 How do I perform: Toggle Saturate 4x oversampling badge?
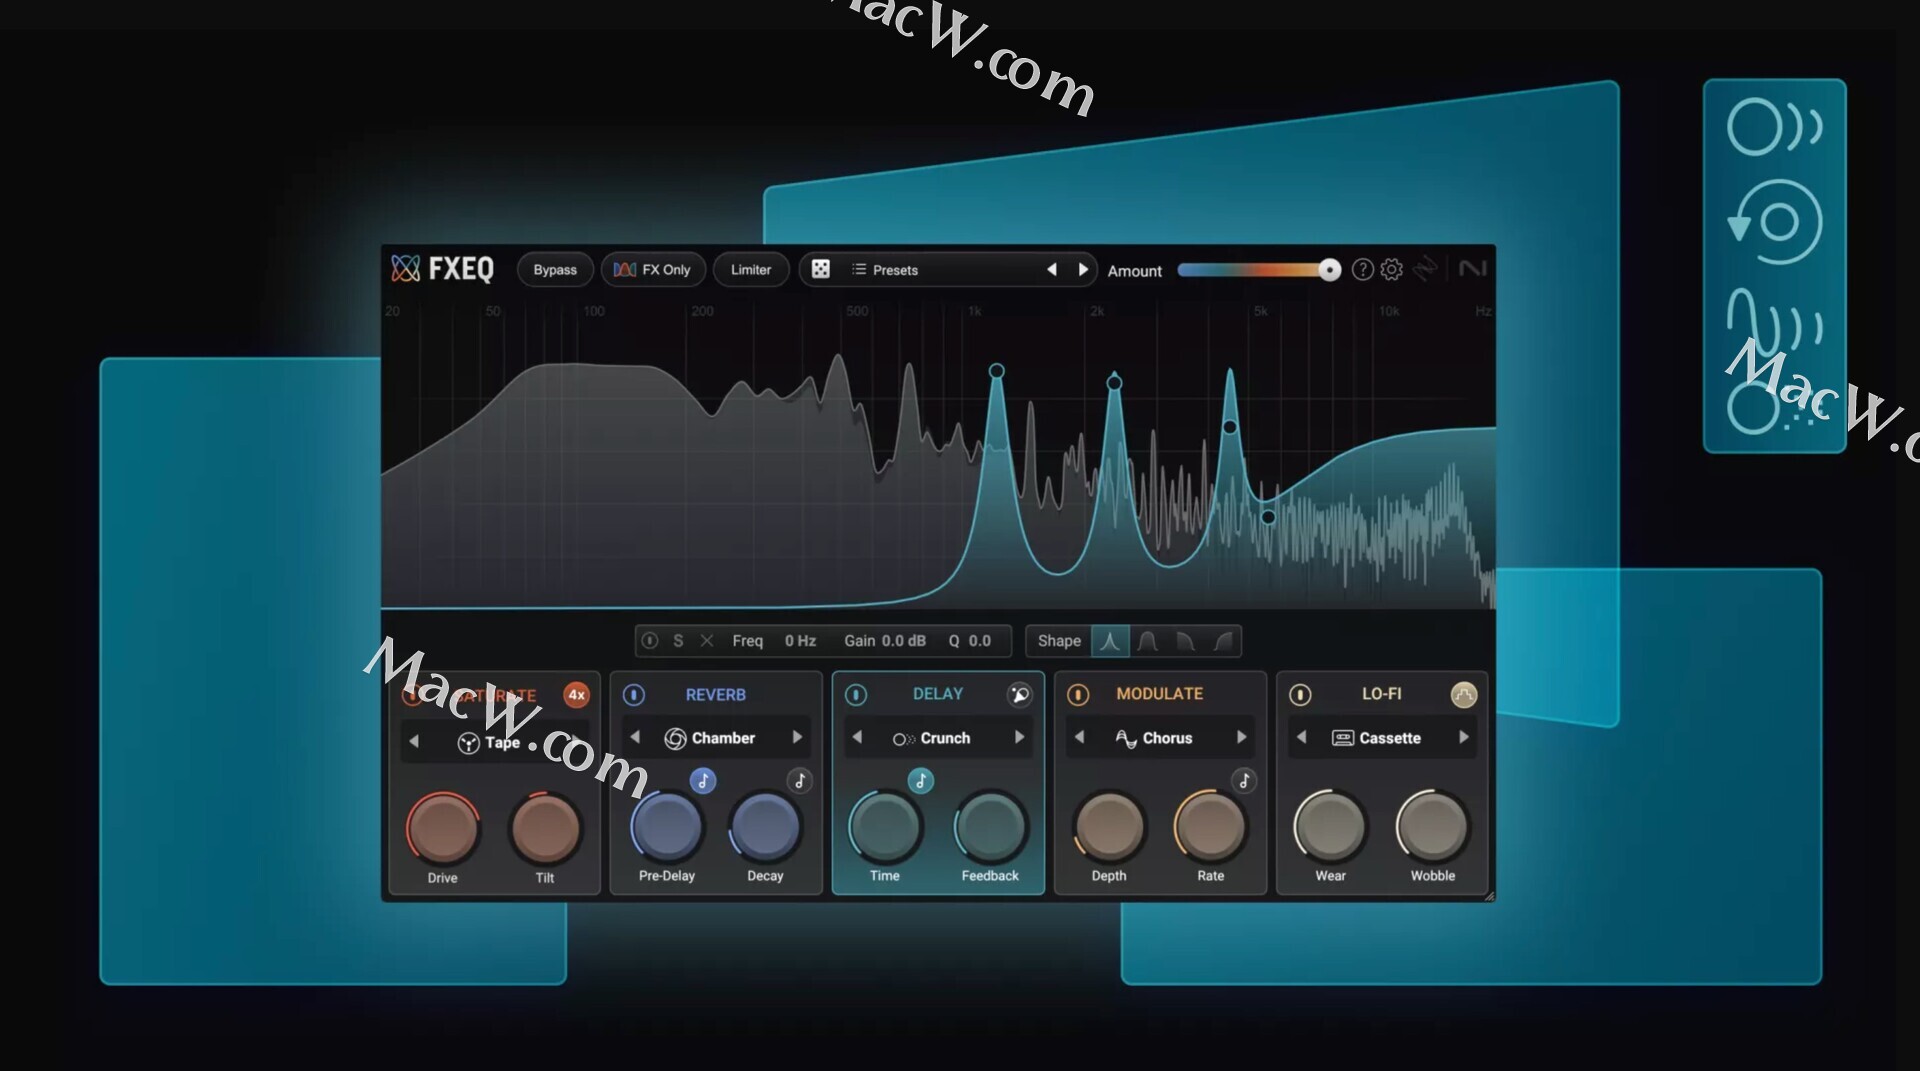tap(576, 695)
